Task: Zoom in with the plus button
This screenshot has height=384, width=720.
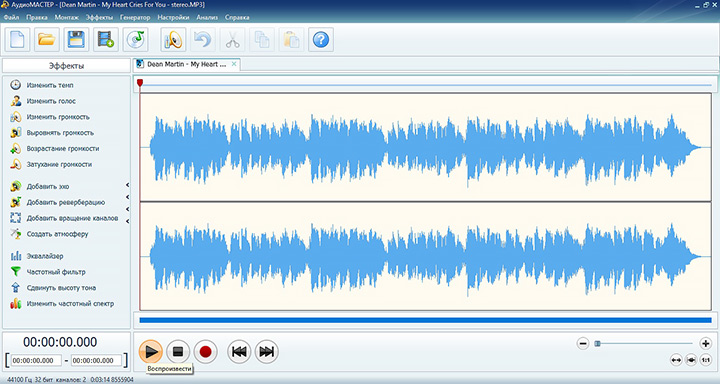Action: click(705, 343)
